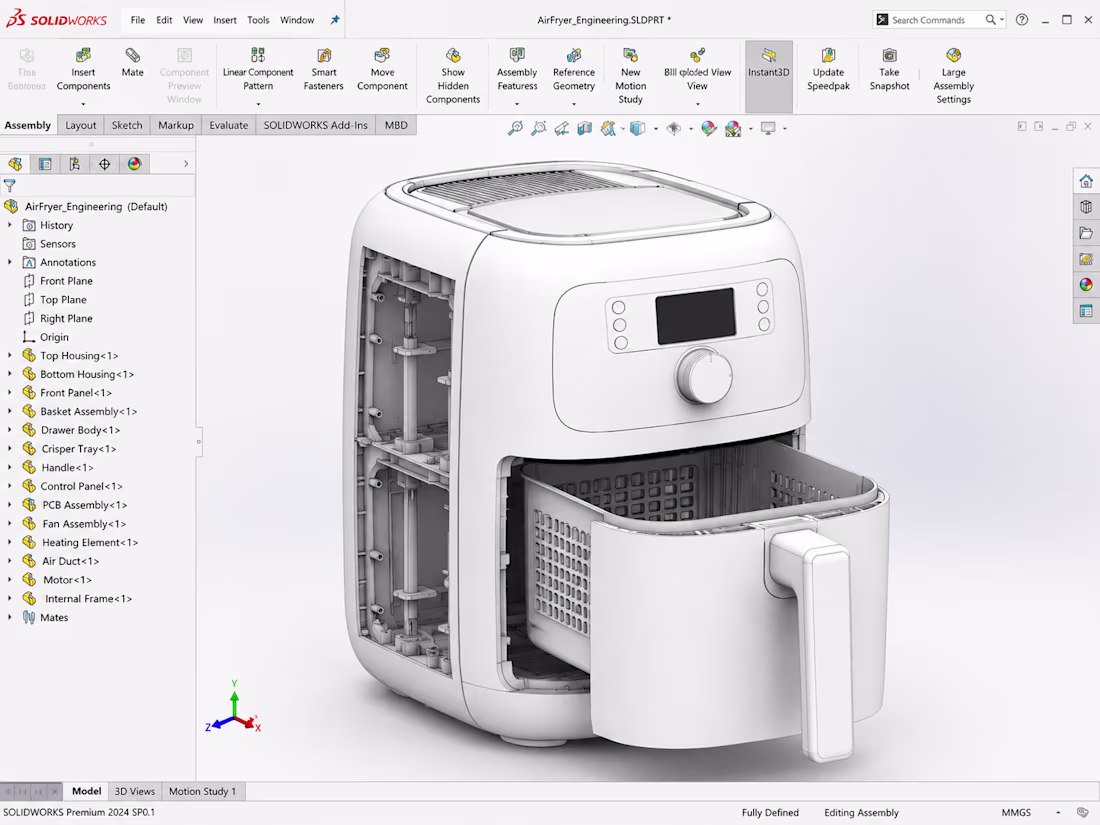The height and width of the screenshot is (825, 1100).
Task: Click Exploded View tool
Action: (x=697, y=69)
